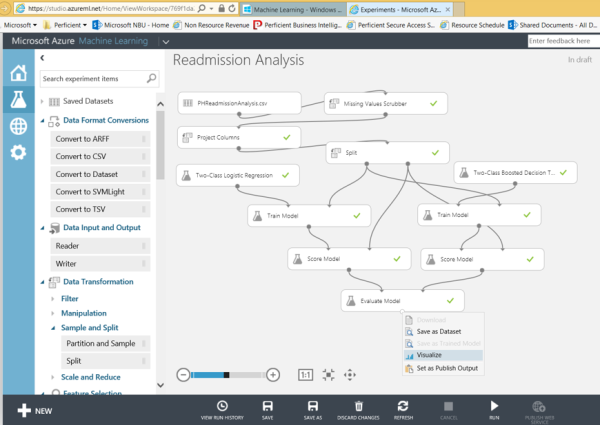Image resolution: width=600 pixels, height=425 pixels.
Task: Click the Save icon in bottom bar
Action: tap(267, 406)
